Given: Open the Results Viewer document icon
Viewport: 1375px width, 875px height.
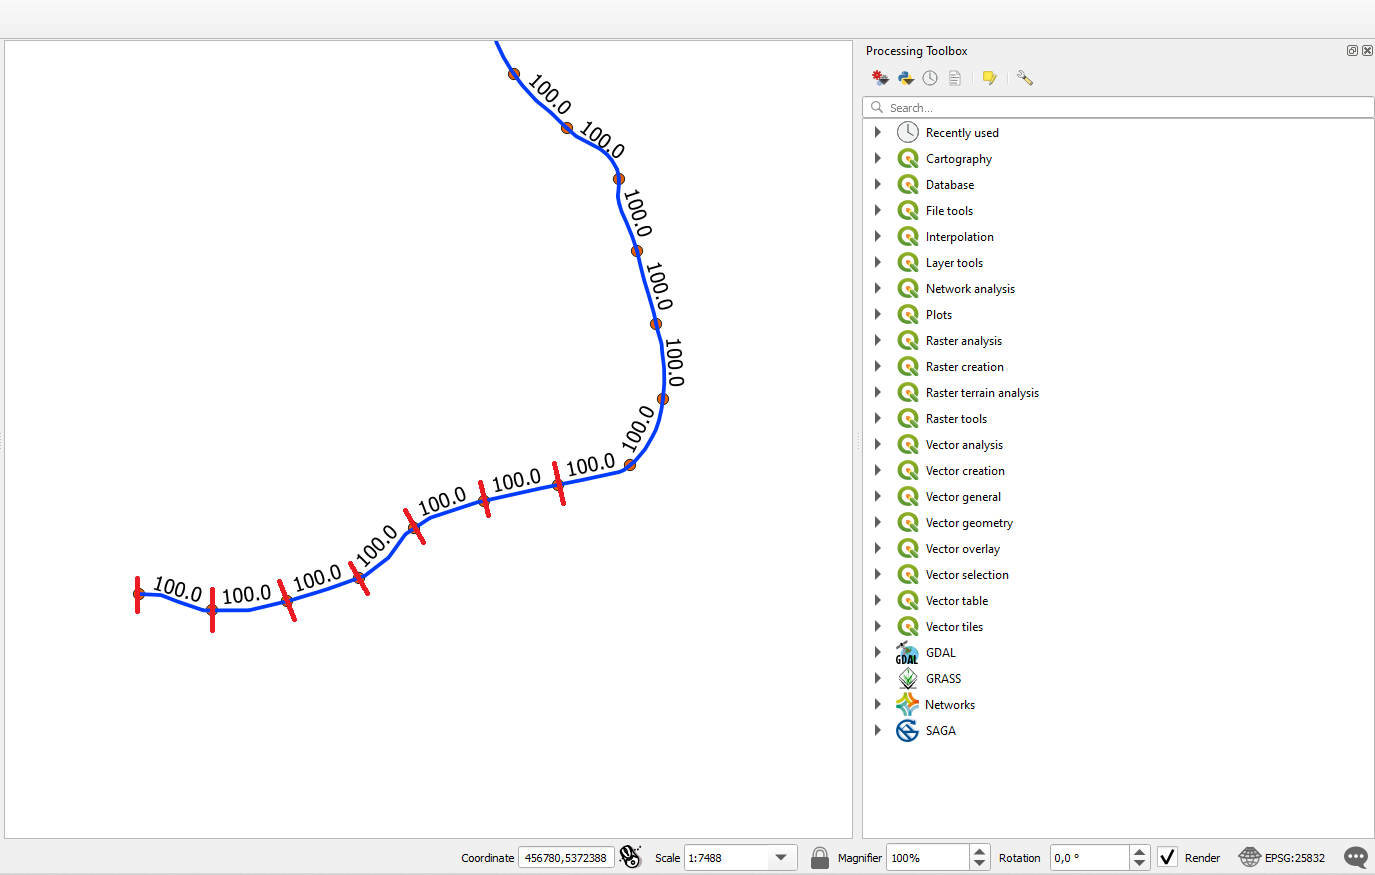Looking at the screenshot, I should [955, 78].
